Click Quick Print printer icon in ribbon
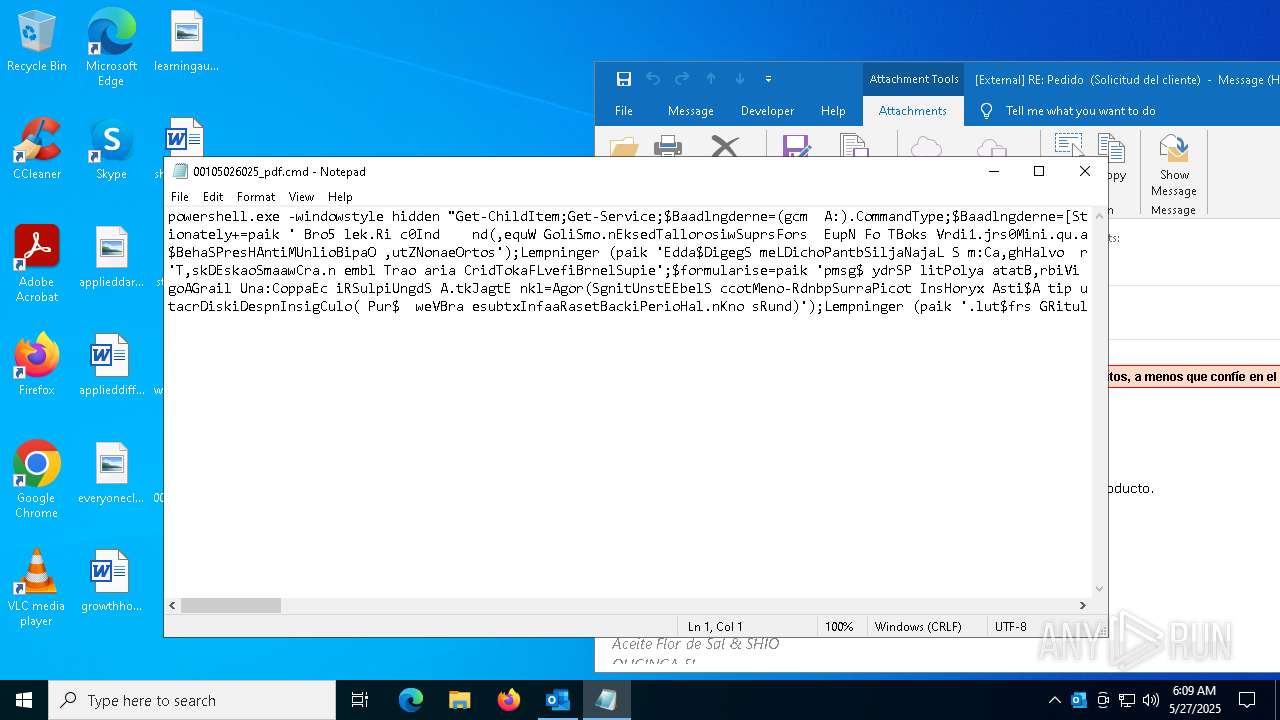The height and width of the screenshot is (720, 1280). (x=668, y=148)
